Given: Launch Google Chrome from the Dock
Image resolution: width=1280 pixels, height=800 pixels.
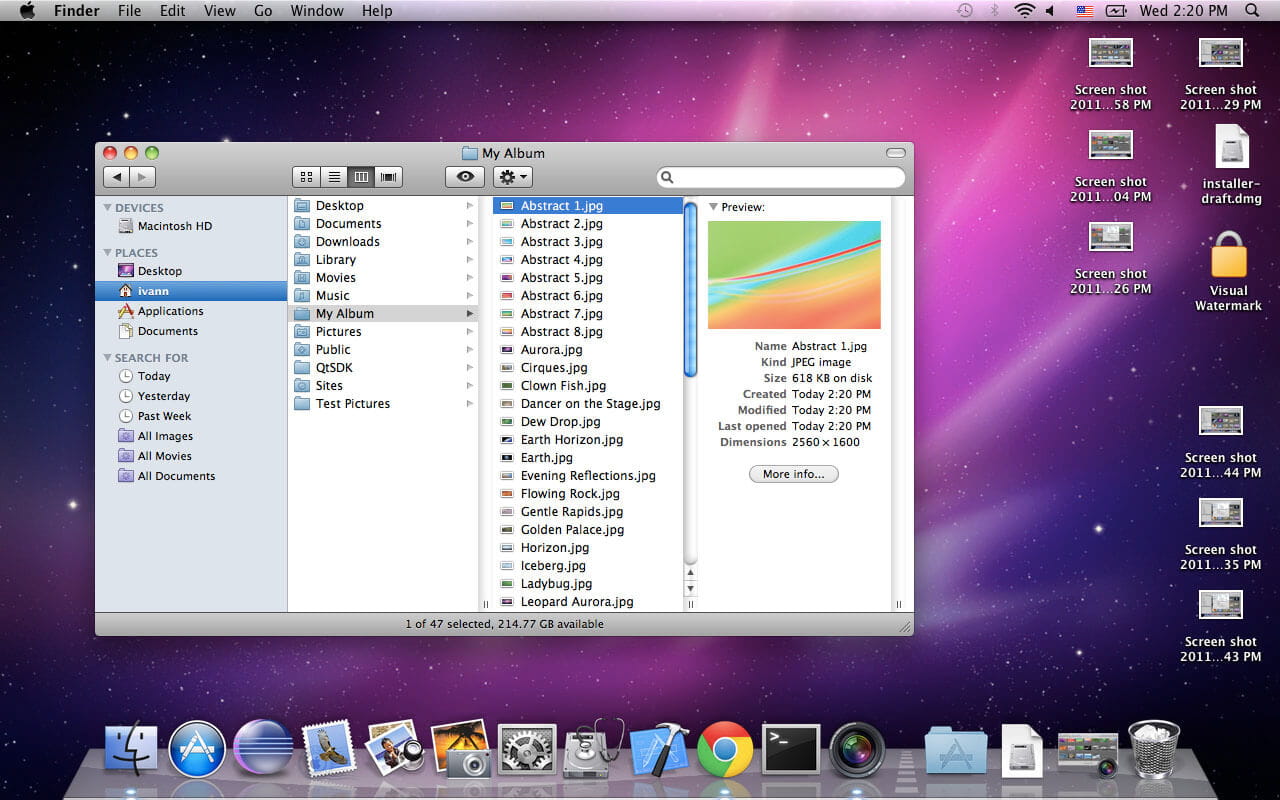Looking at the screenshot, I should pos(725,749).
